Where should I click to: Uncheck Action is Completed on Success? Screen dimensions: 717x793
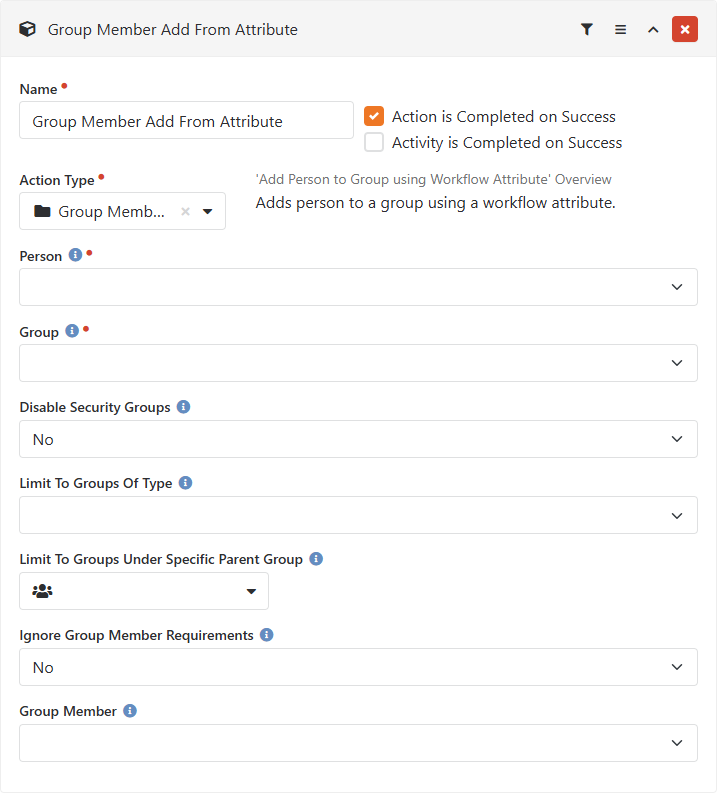tap(374, 116)
